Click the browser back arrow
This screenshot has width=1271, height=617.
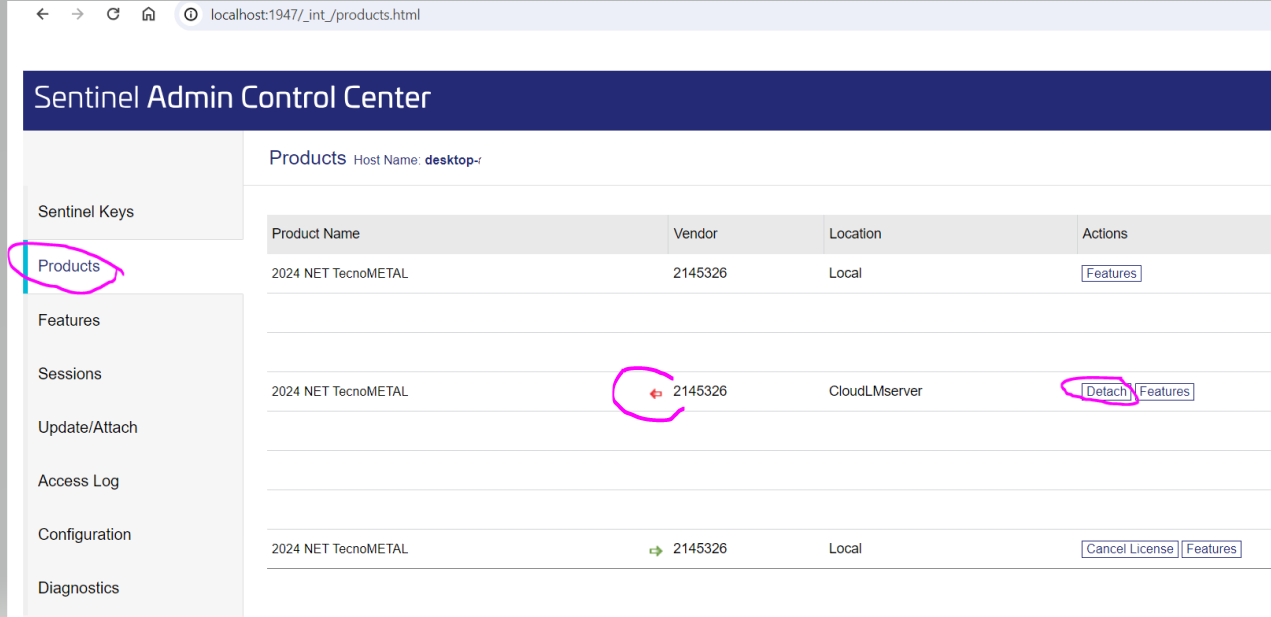[42, 15]
